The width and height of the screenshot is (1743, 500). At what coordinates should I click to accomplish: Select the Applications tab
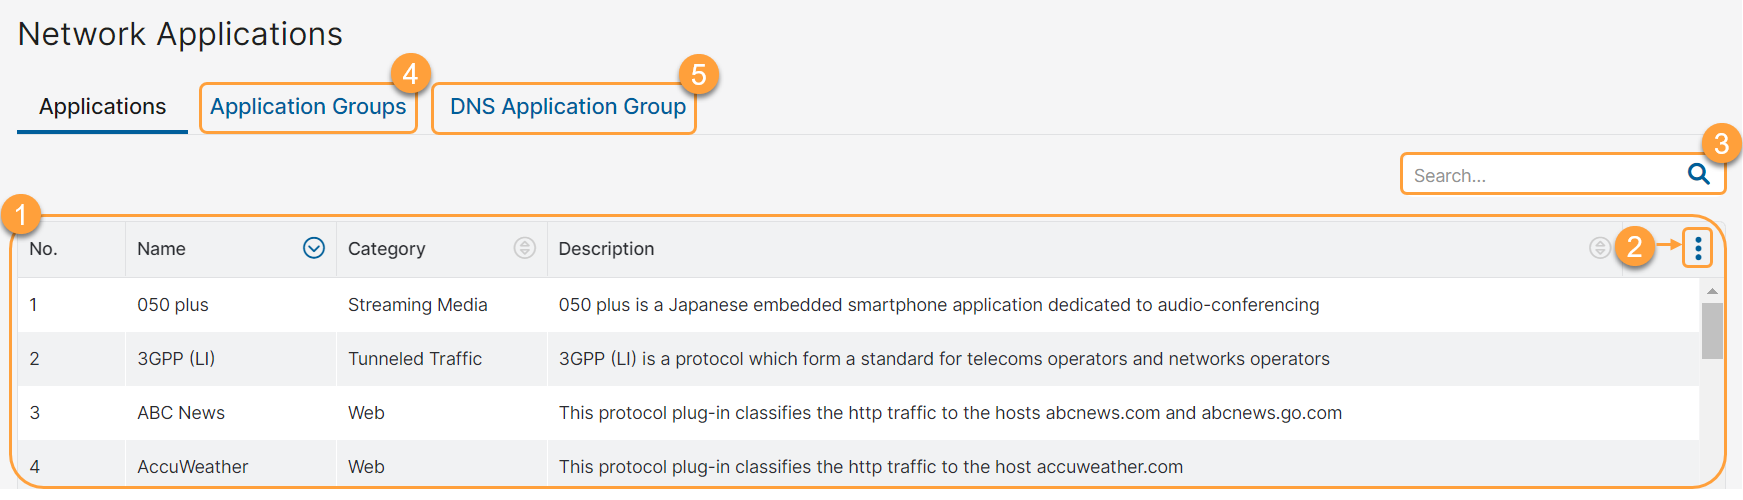102,107
